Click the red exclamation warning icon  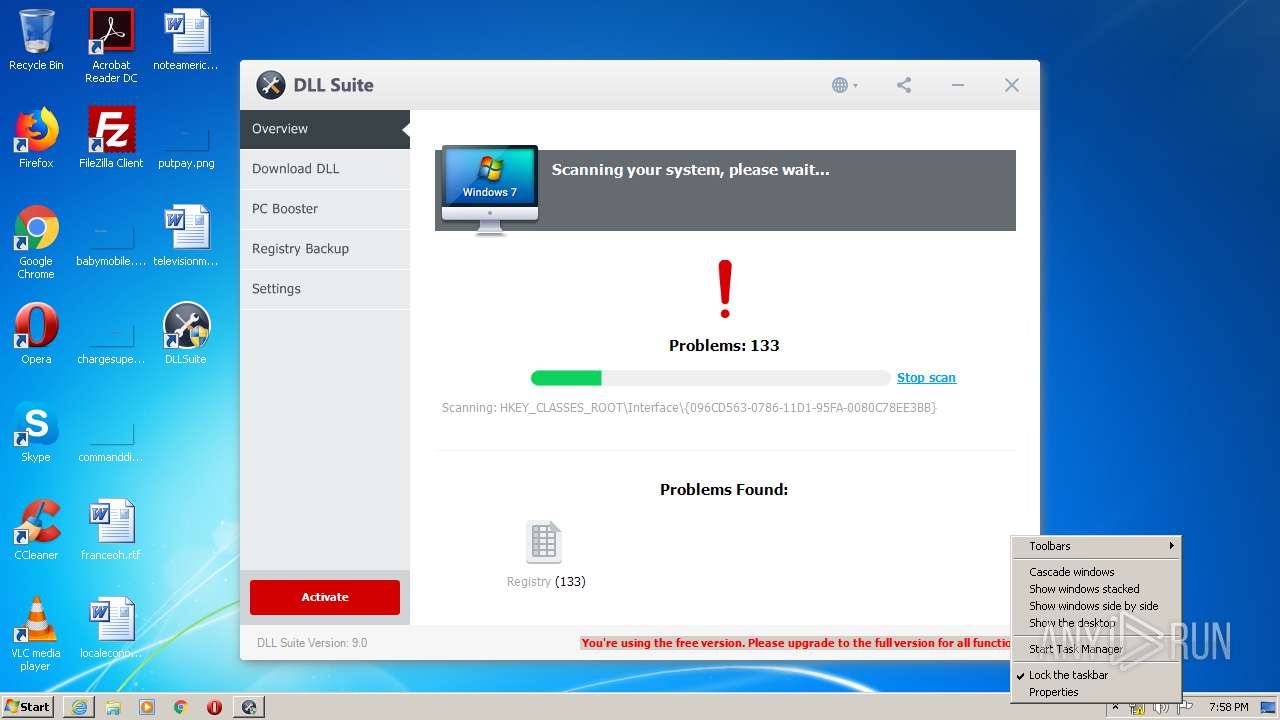pyautogui.click(x=725, y=289)
